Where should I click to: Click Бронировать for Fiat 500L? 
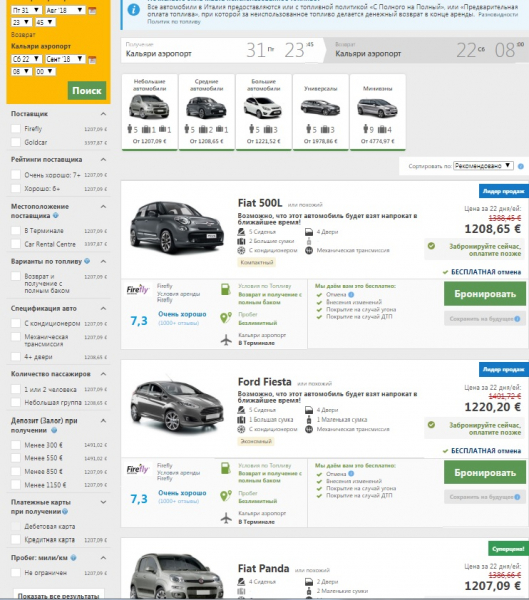pyautogui.click(x=485, y=294)
